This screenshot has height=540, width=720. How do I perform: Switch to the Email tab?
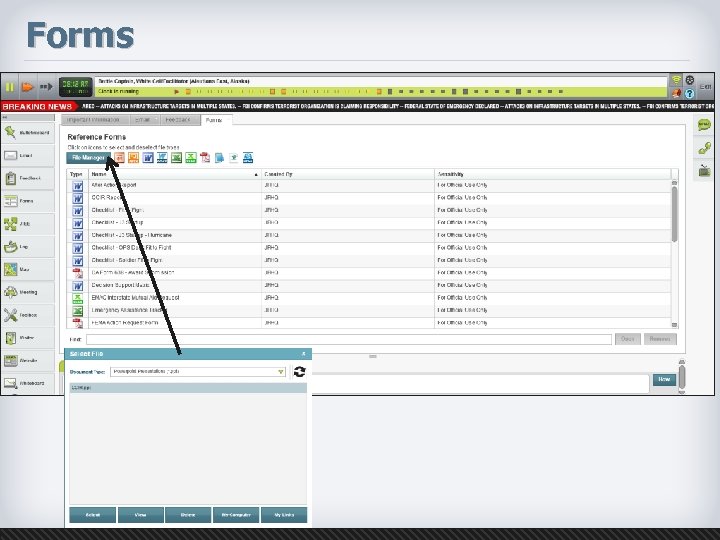(143, 120)
